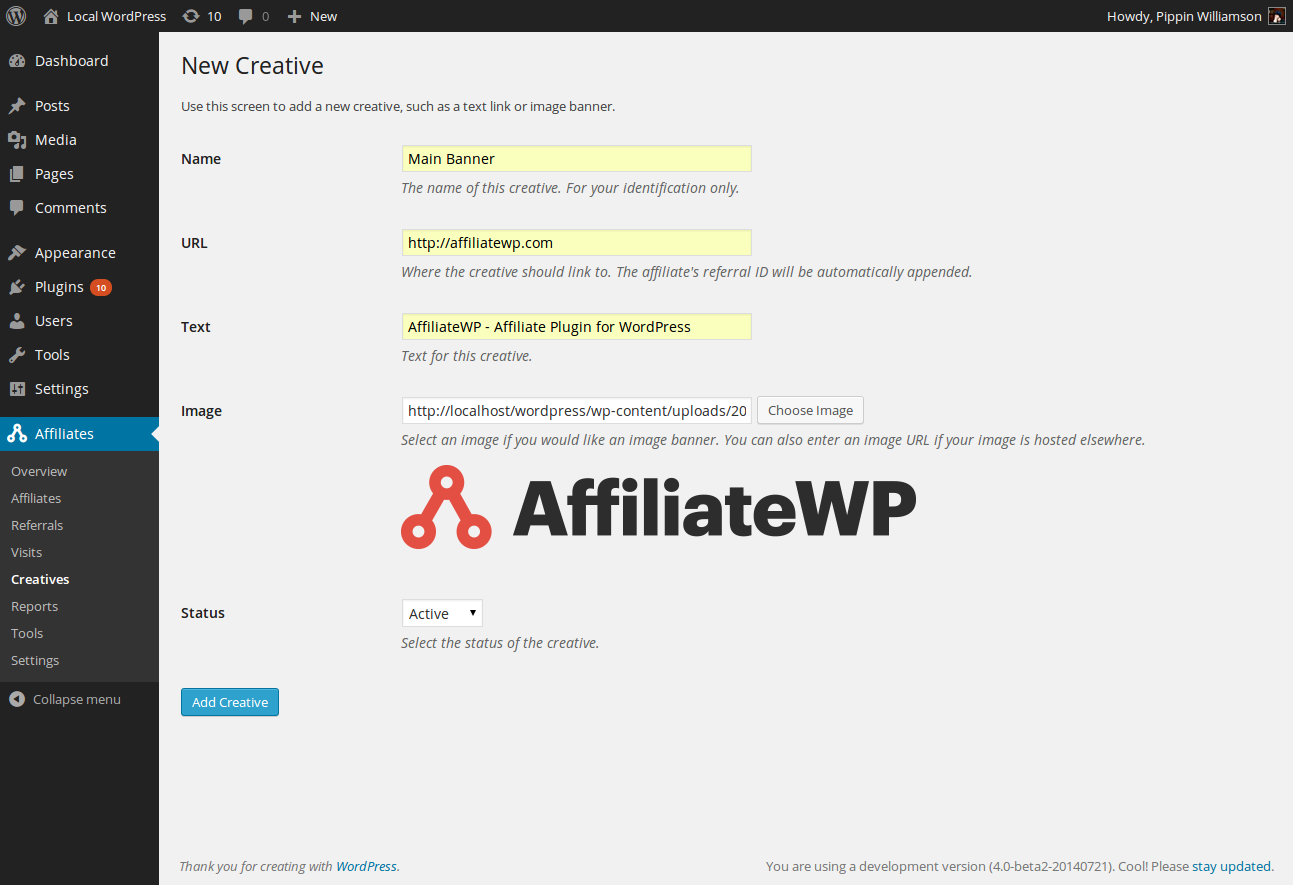Click the AffiliateWP banner image preview
Screen dimensions: 1293x885
tap(659, 507)
